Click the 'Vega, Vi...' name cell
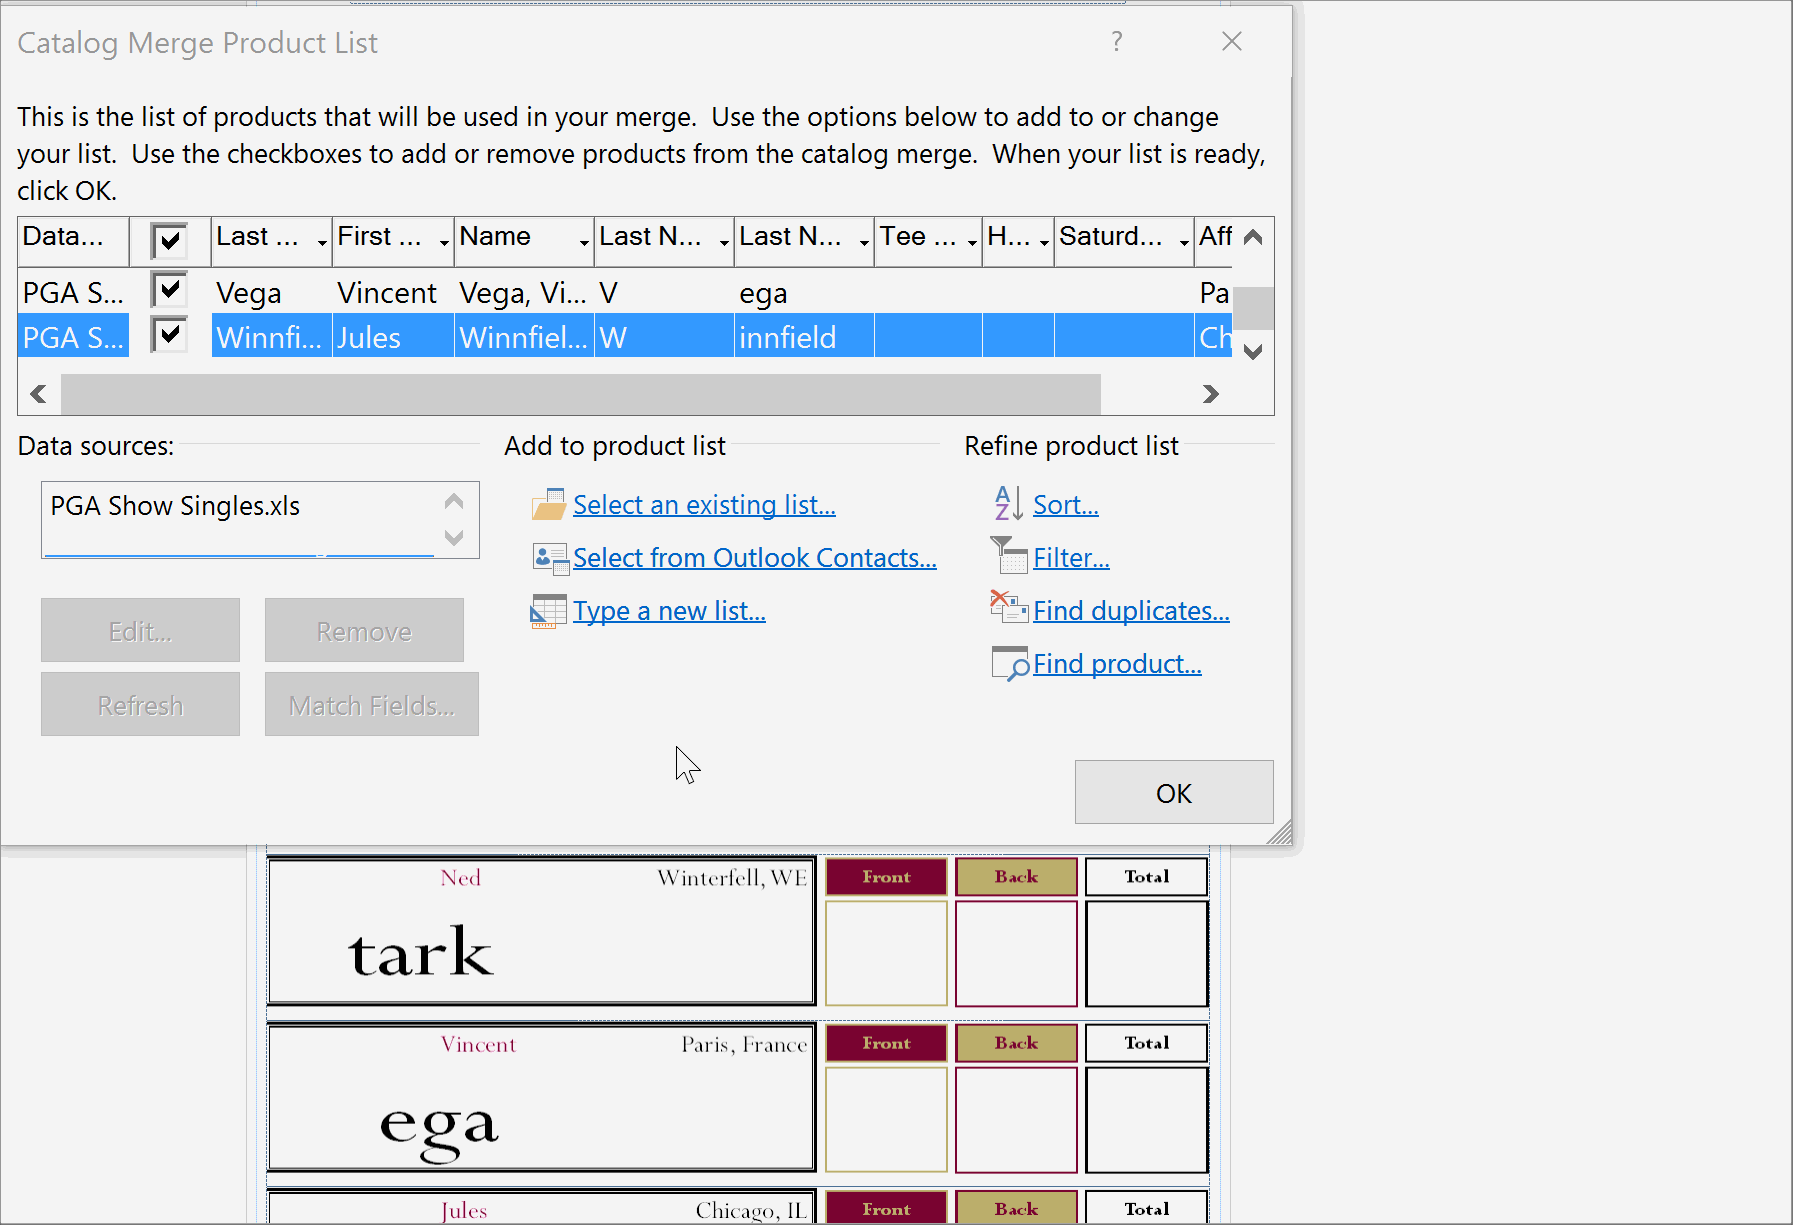Image resolution: width=1793 pixels, height=1225 pixels. point(524,292)
